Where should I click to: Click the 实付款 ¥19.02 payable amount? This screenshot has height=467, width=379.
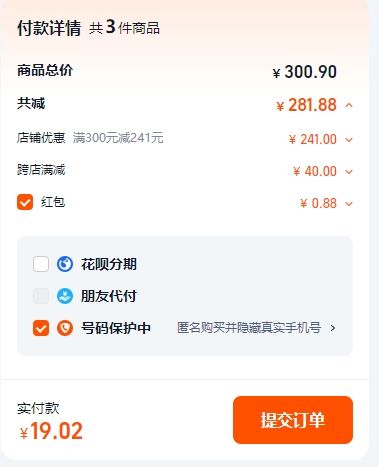coord(51,431)
